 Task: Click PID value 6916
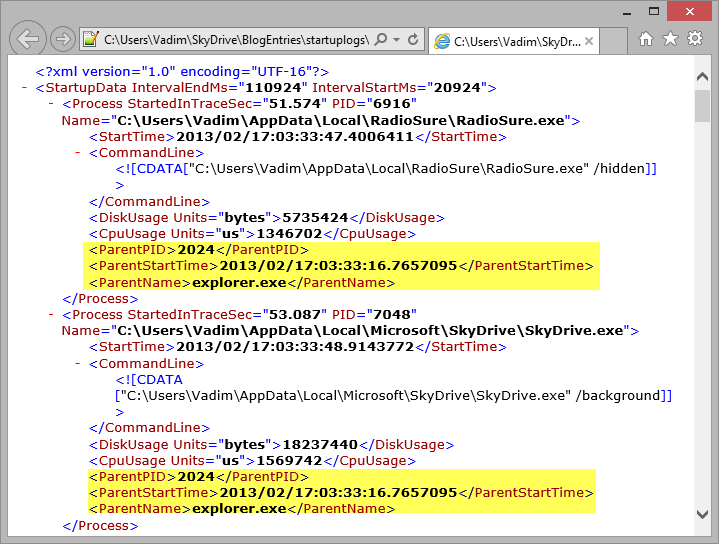point(392,104)
